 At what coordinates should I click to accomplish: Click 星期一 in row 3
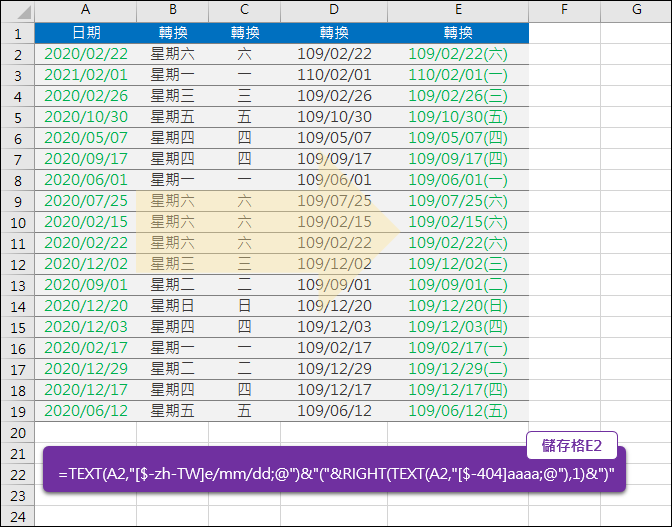click(x=172, y=75)
